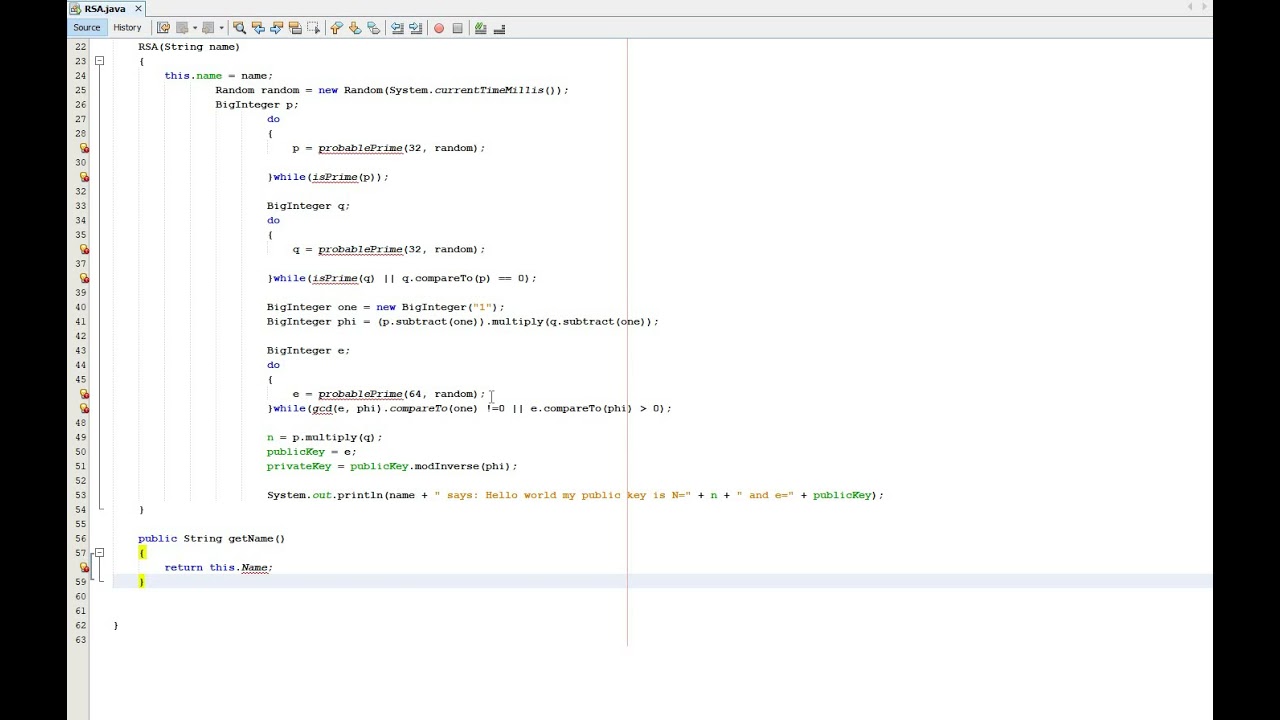Click 'this.name = name;' statement
The height and width of the screenshot is (720, 1280).
tap(218, 76)
